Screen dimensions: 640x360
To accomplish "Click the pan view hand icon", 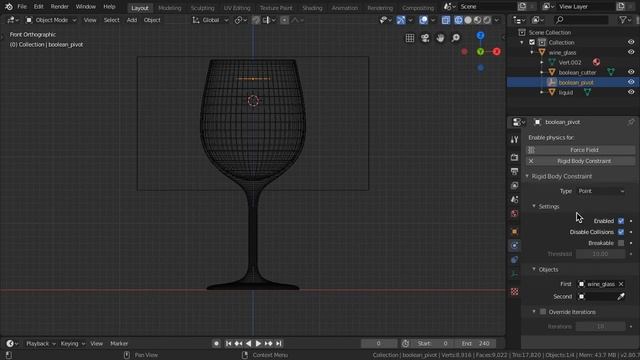I will [x=440, y=38].
